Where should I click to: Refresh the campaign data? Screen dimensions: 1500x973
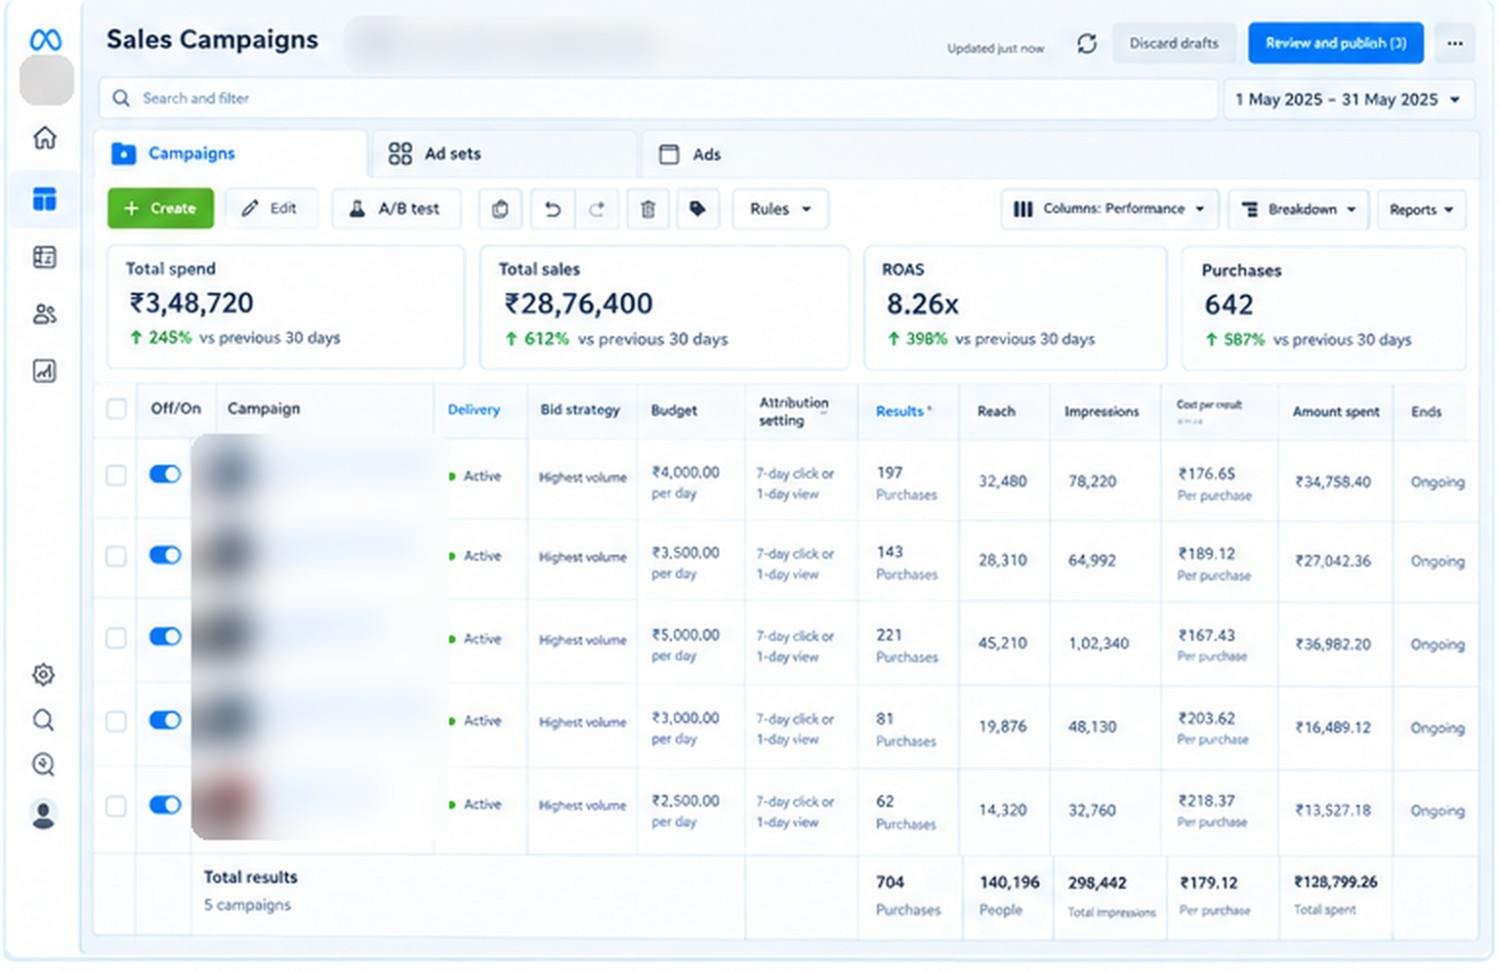(1087, 44)
